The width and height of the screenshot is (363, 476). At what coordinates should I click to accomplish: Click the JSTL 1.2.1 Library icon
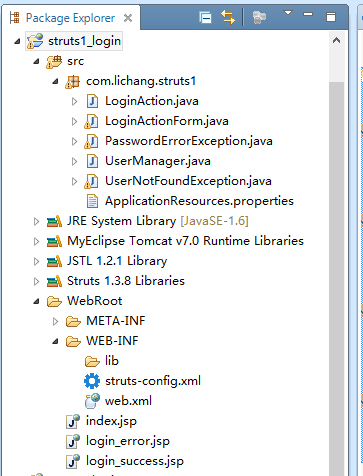tap(54, 262)
